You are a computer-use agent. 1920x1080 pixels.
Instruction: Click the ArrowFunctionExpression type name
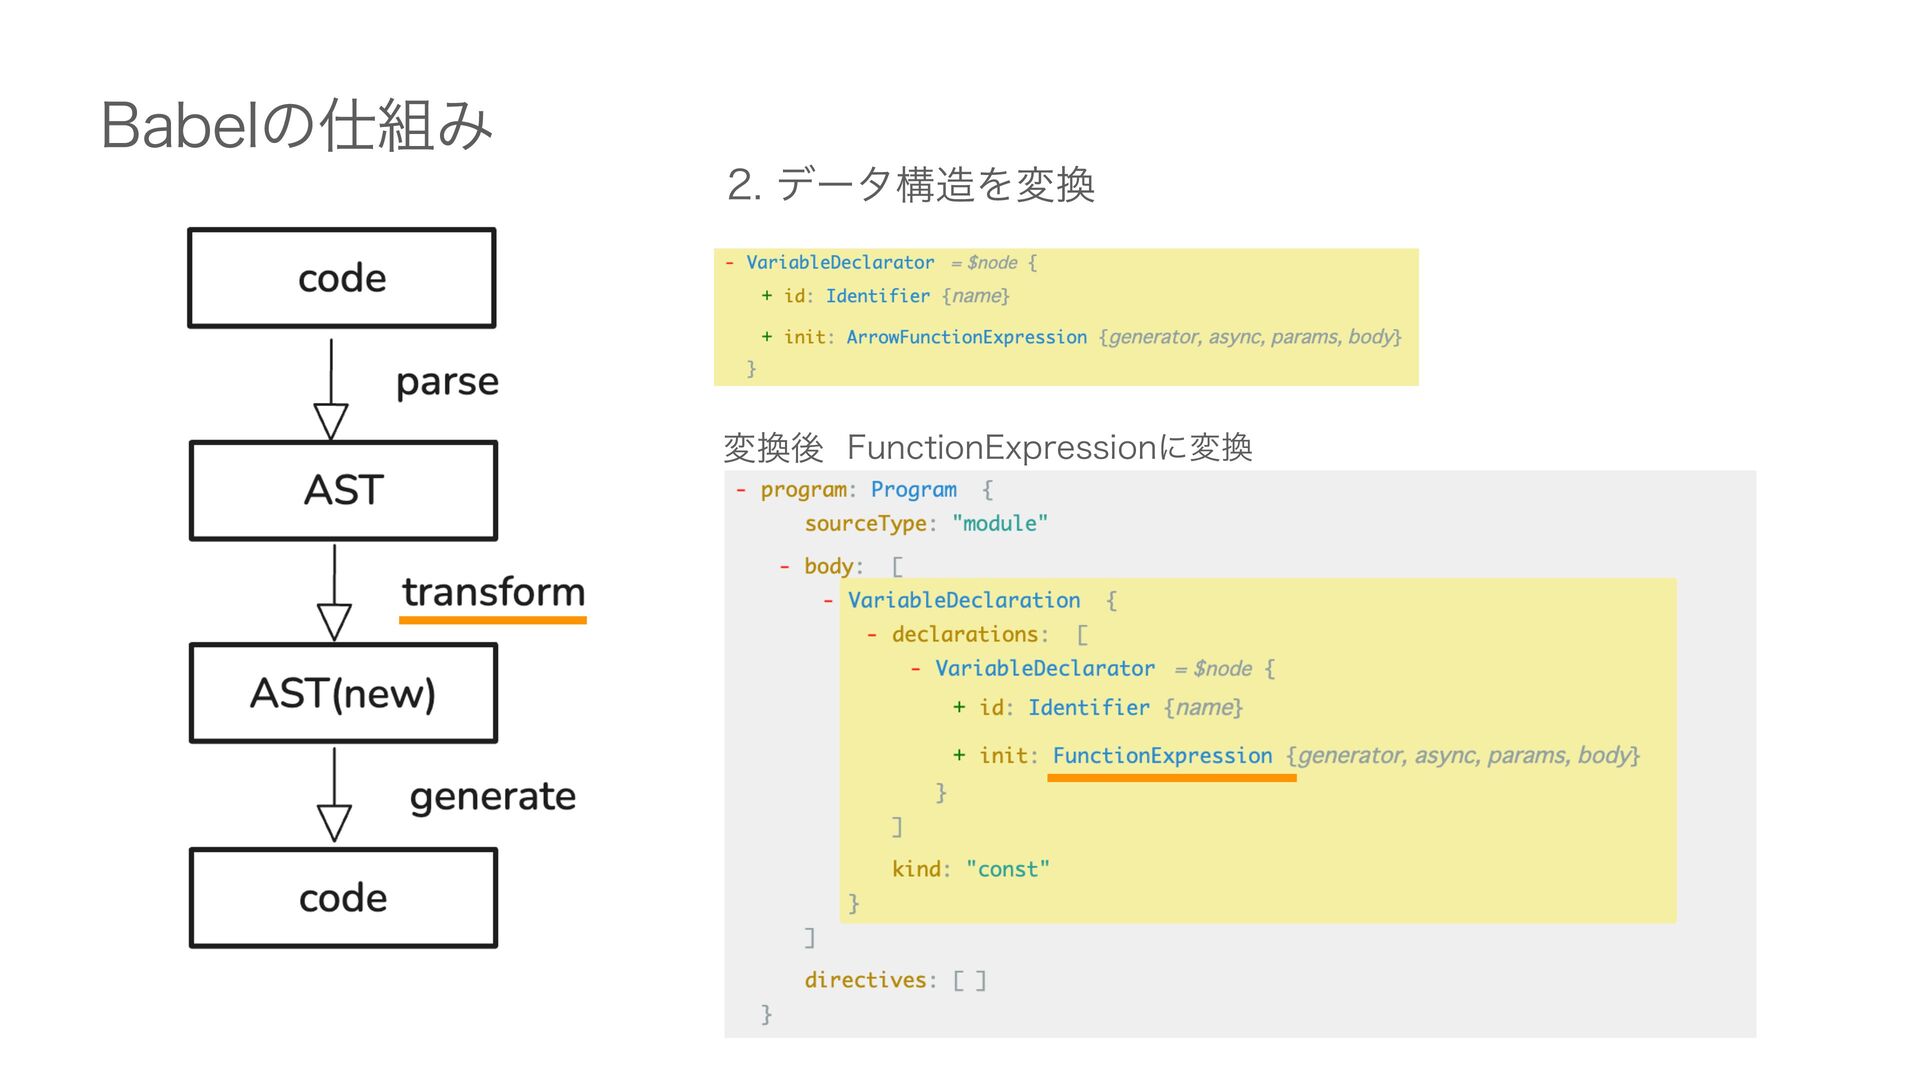[966, 337]
